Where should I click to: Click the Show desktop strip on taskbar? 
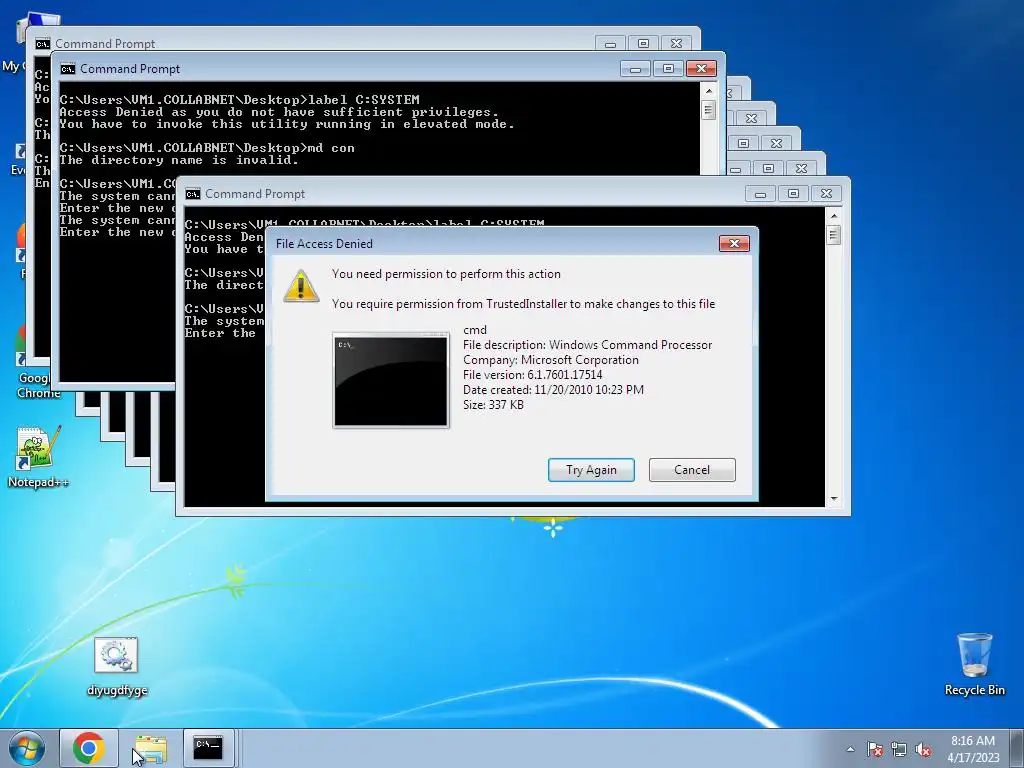coord(1017,748)
